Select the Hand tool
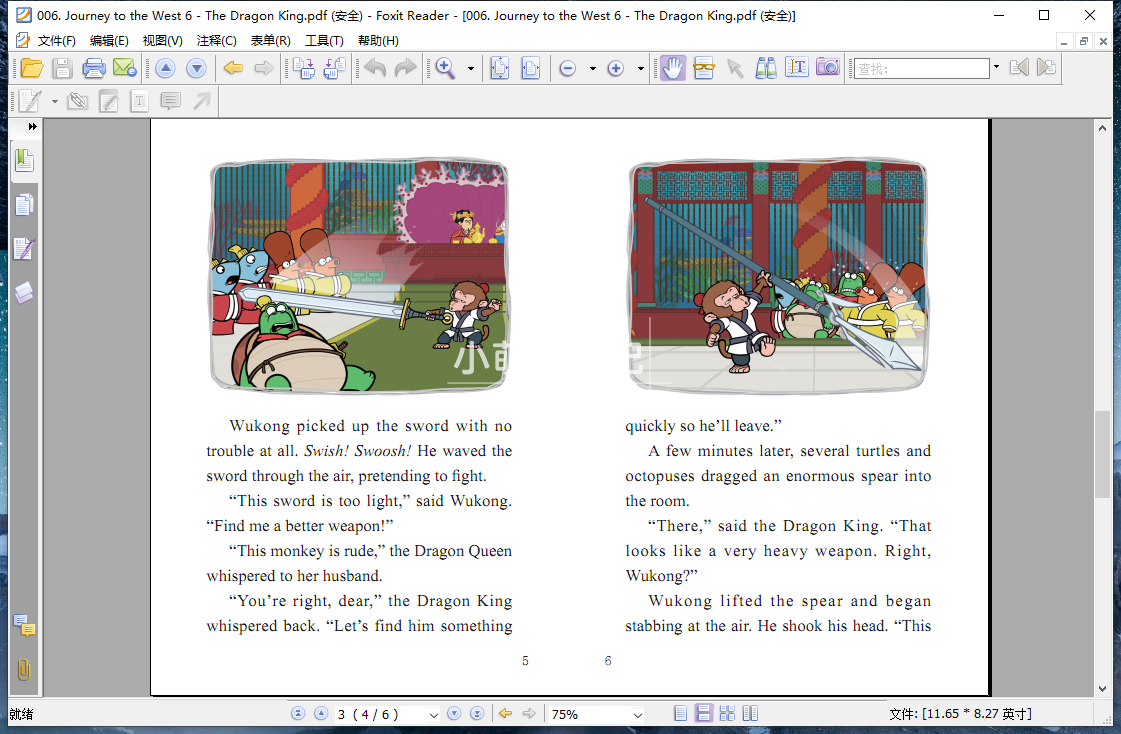 click(673, 68)
